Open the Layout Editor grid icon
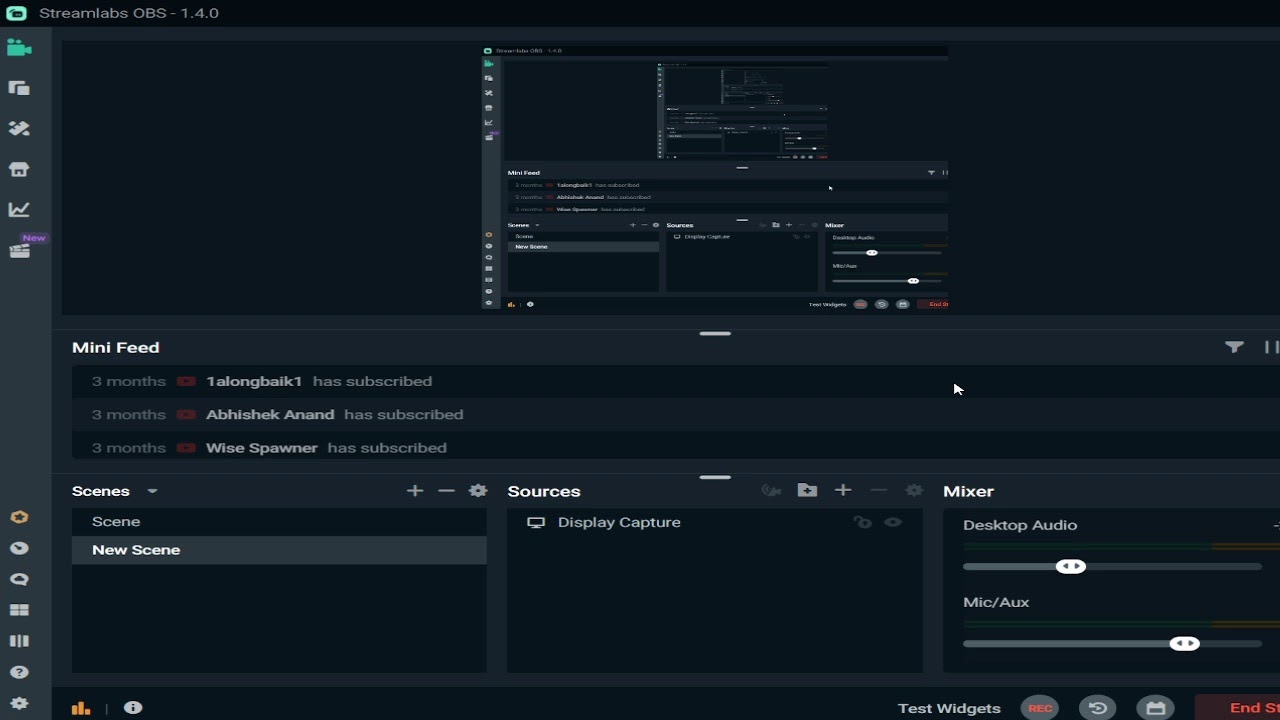 [x=19, y=610]
